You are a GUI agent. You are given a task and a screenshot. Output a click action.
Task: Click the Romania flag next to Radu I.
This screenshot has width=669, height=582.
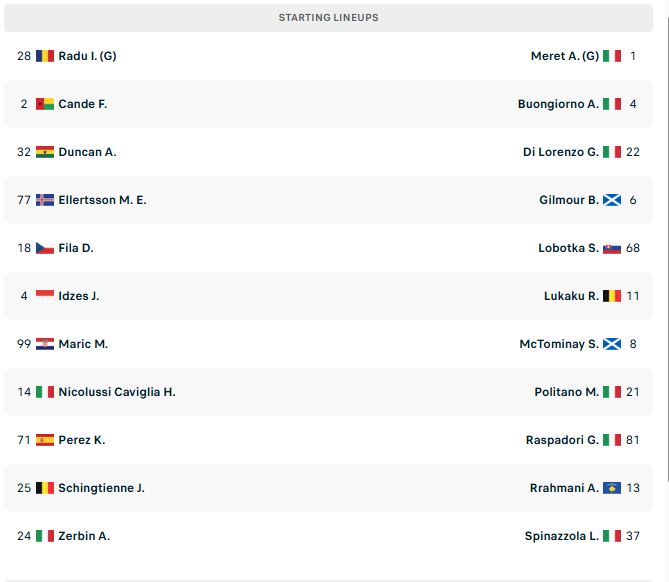[x=45, y=56]
